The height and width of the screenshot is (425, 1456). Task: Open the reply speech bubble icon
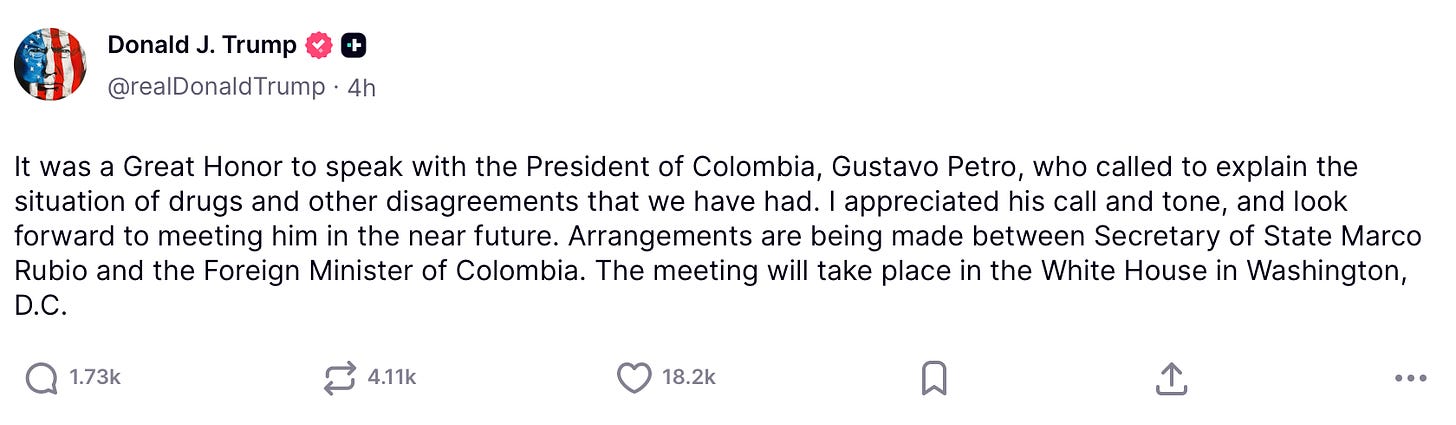[41, 378]
